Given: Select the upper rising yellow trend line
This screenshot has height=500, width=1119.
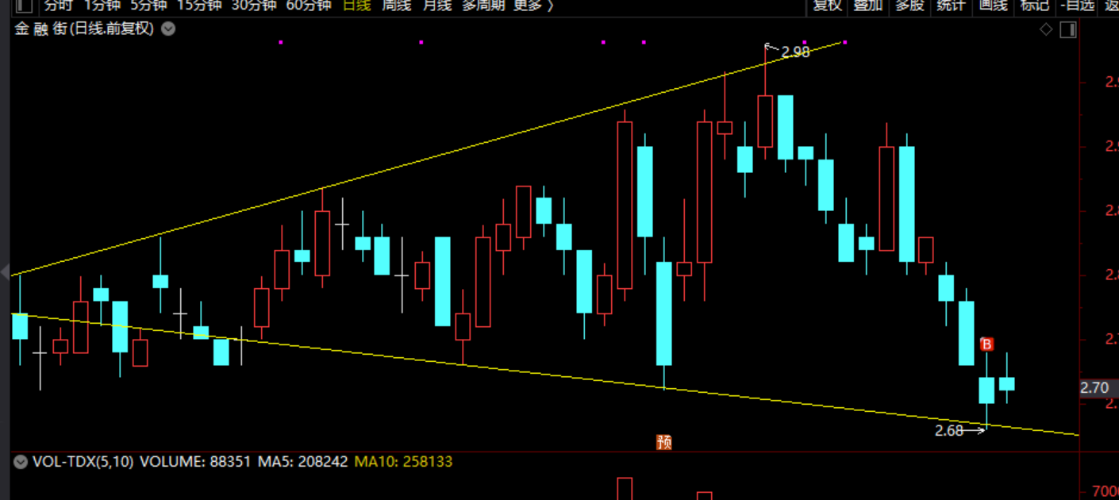Looking at the screenshot, I should coord(428,159).
